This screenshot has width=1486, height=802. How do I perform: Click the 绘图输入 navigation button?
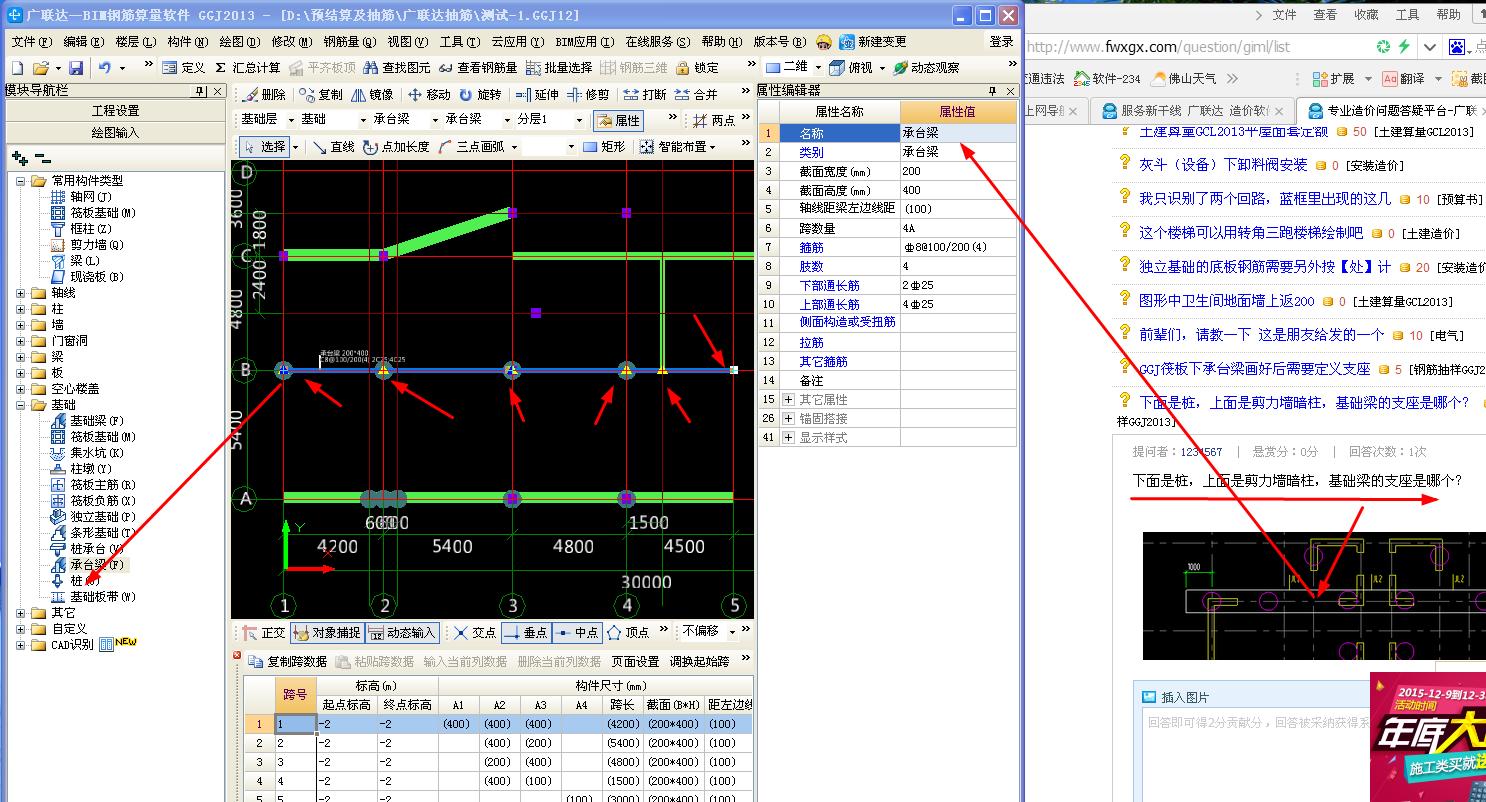[116, 132]
